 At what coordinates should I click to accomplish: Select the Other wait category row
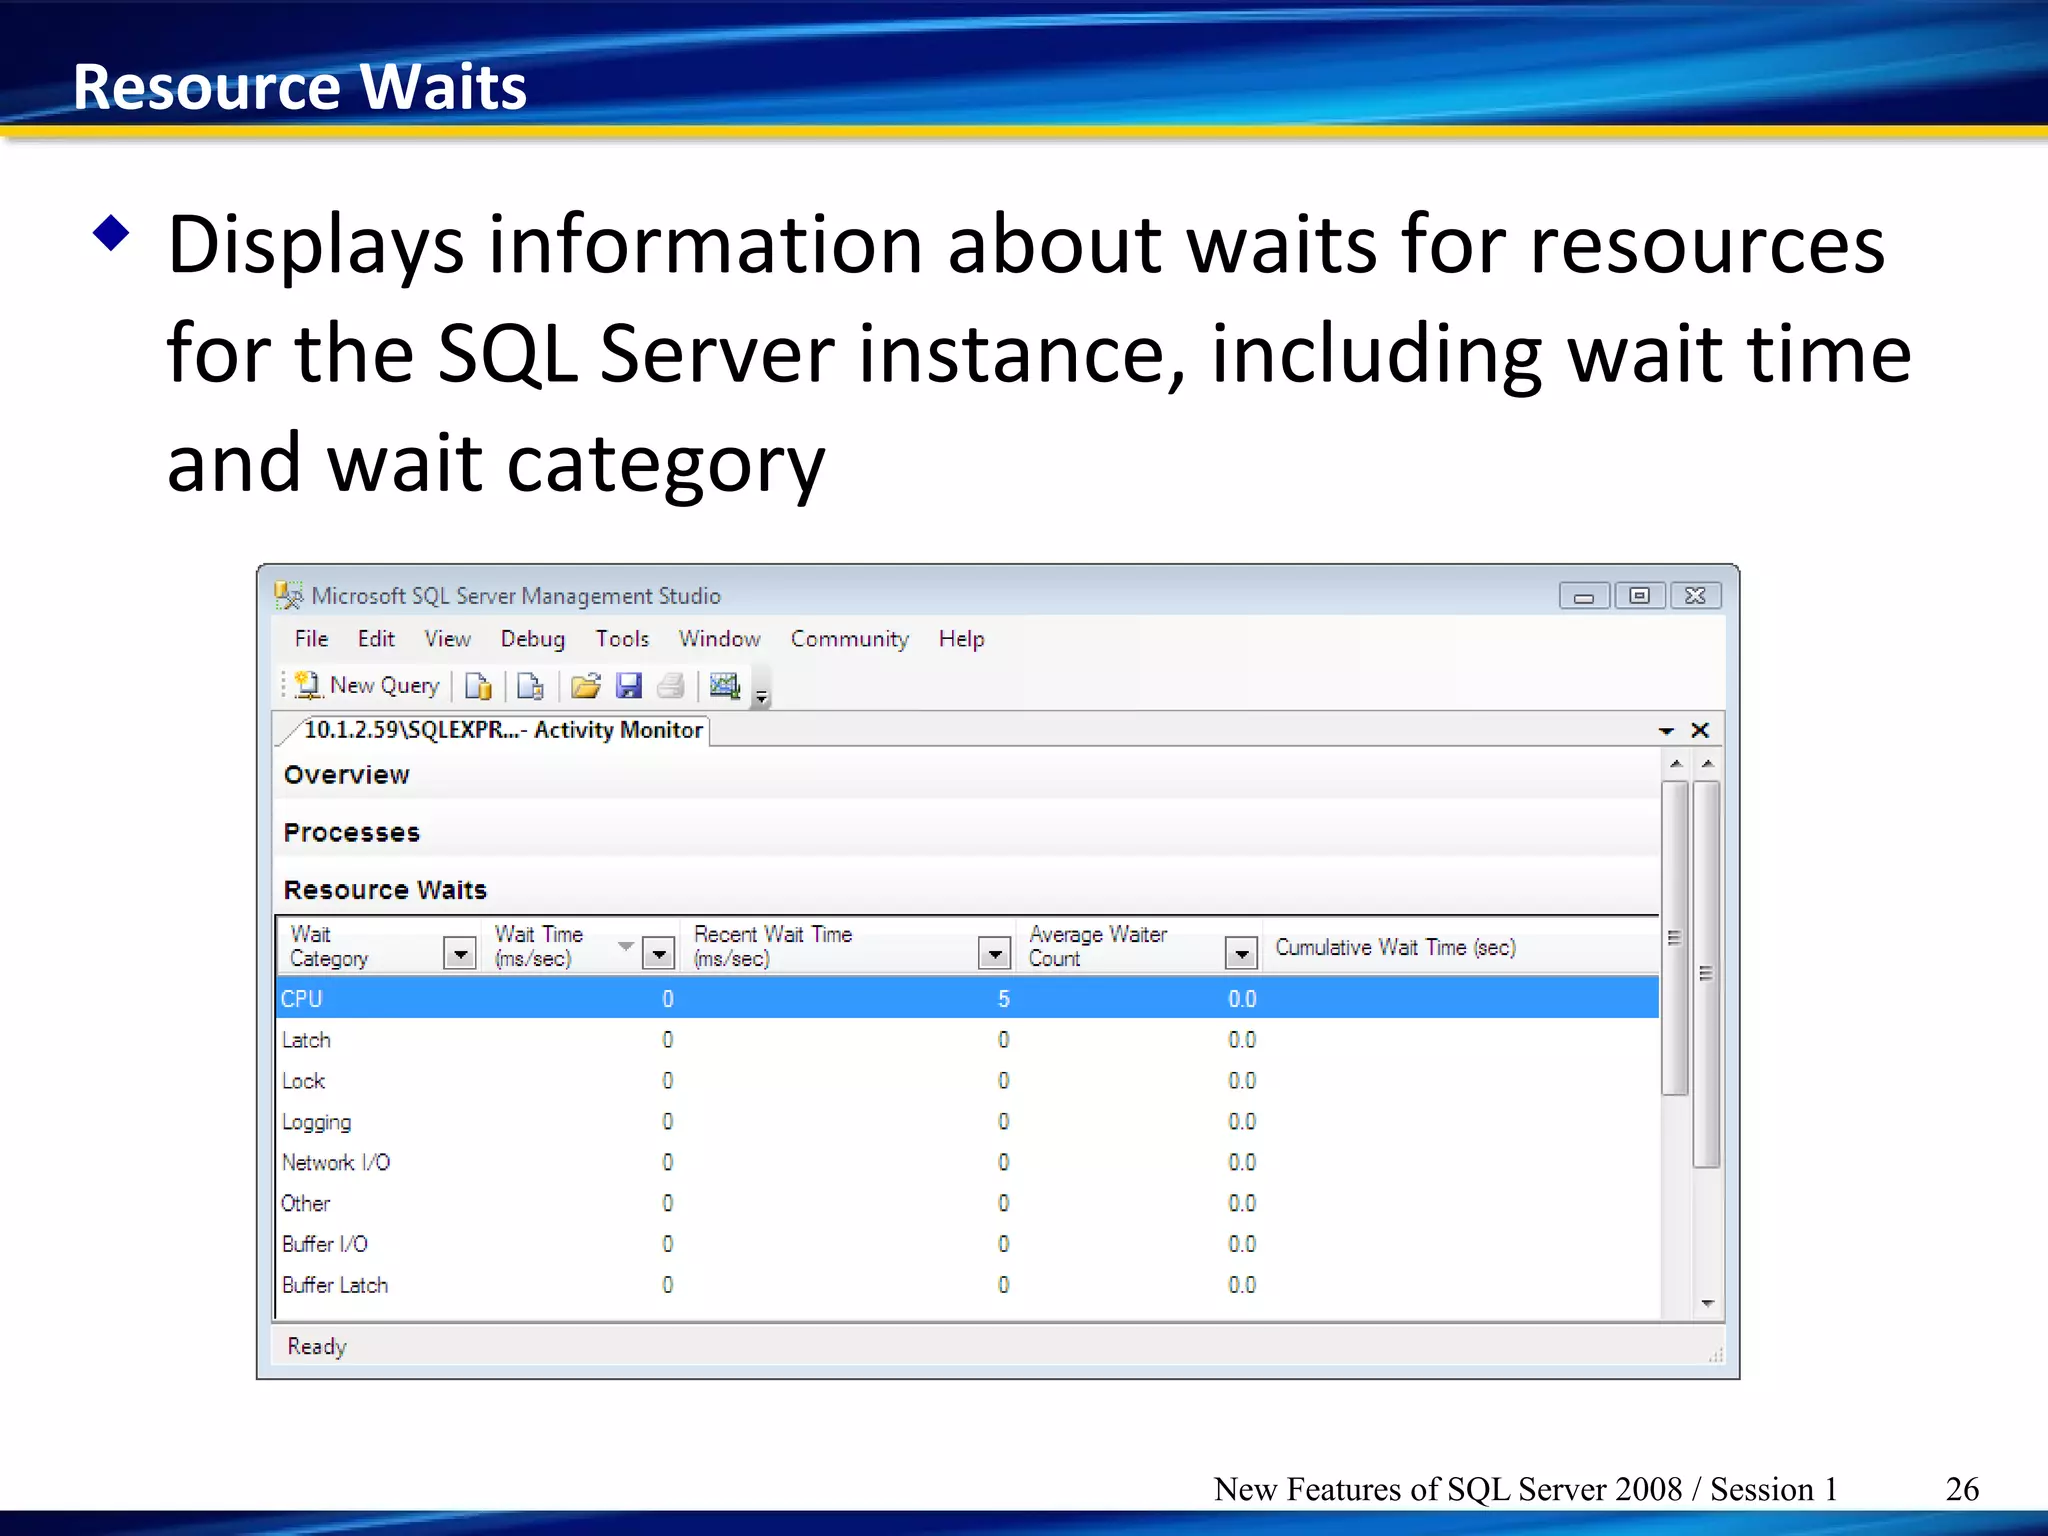pyautogui.click(x=967, y=1203)
